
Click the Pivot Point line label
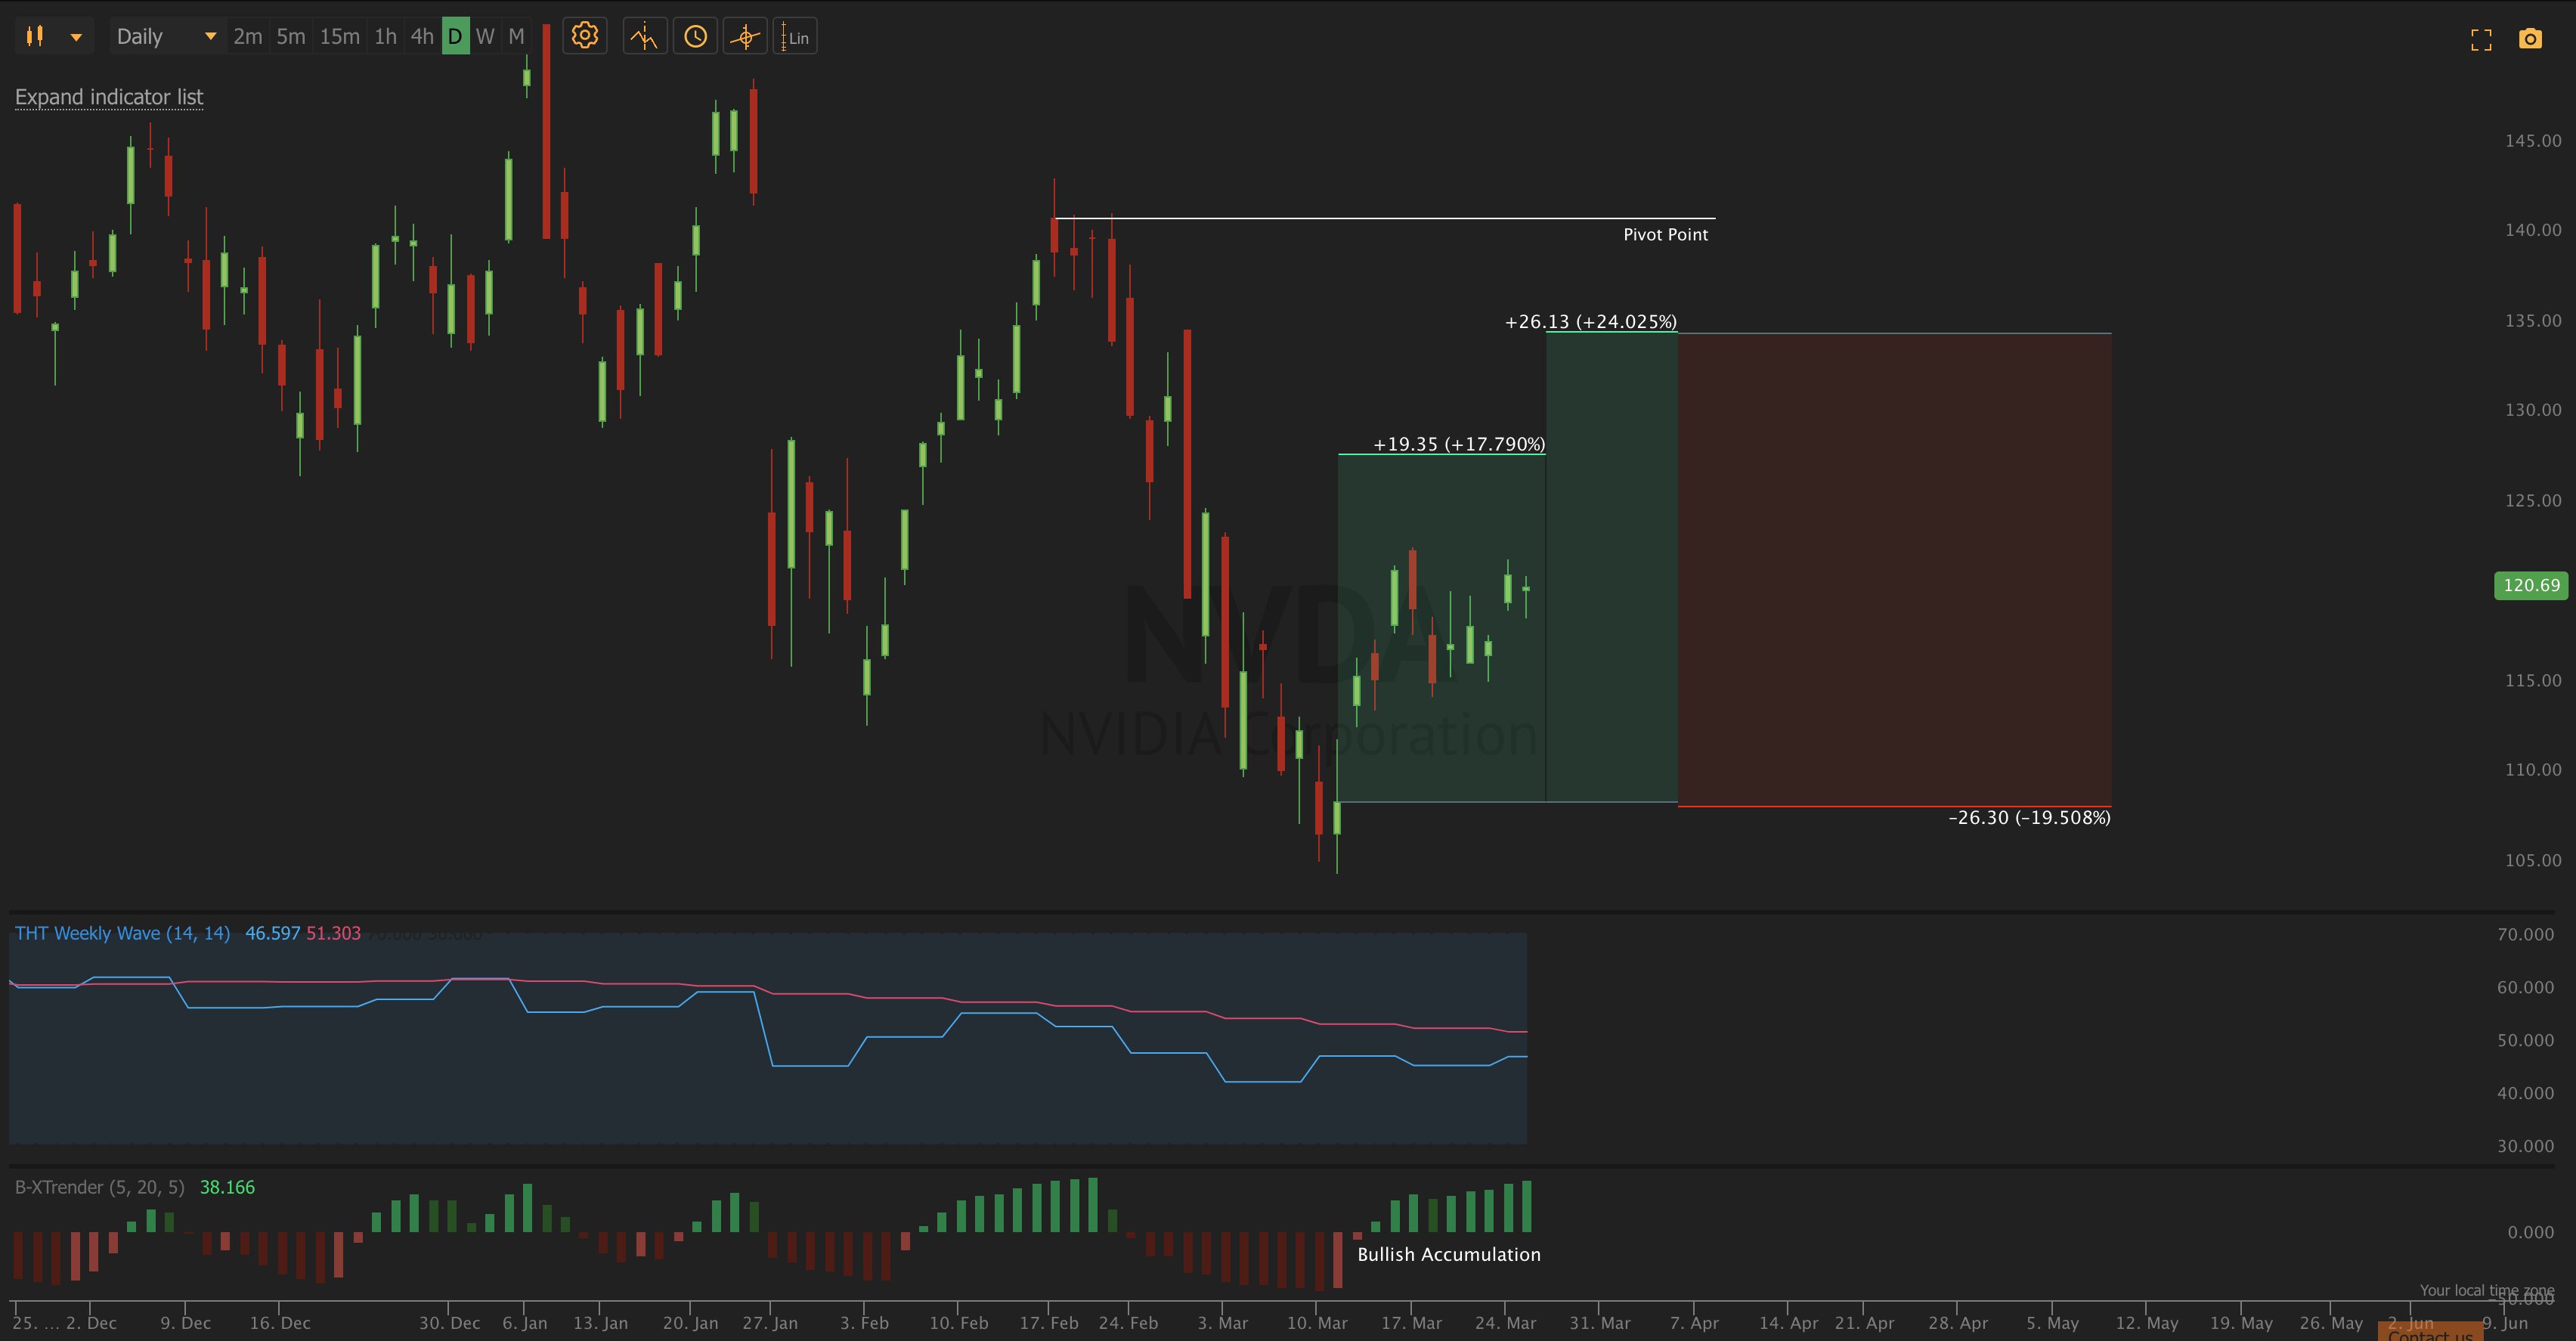pyautogui.click(x=1665, y=234)
